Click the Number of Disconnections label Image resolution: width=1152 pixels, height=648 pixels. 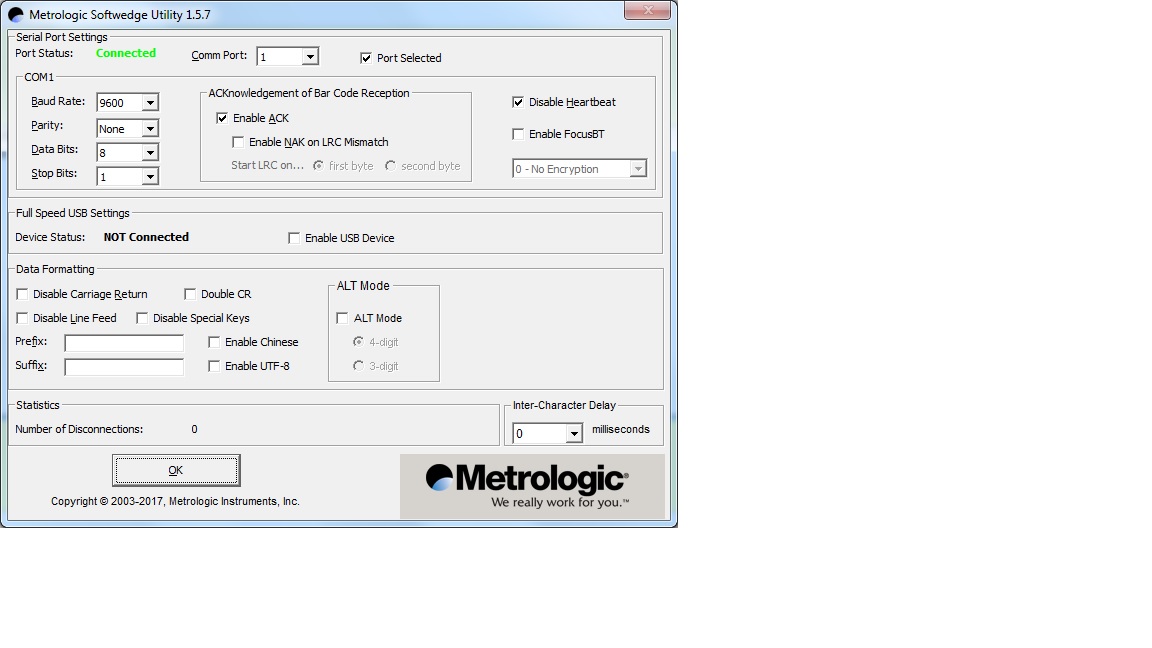(x=79, y=429)
